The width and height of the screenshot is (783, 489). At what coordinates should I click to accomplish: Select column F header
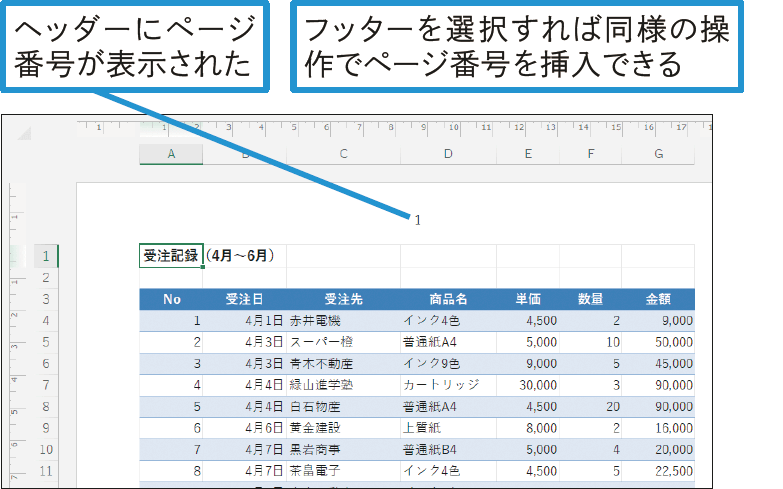591,154
